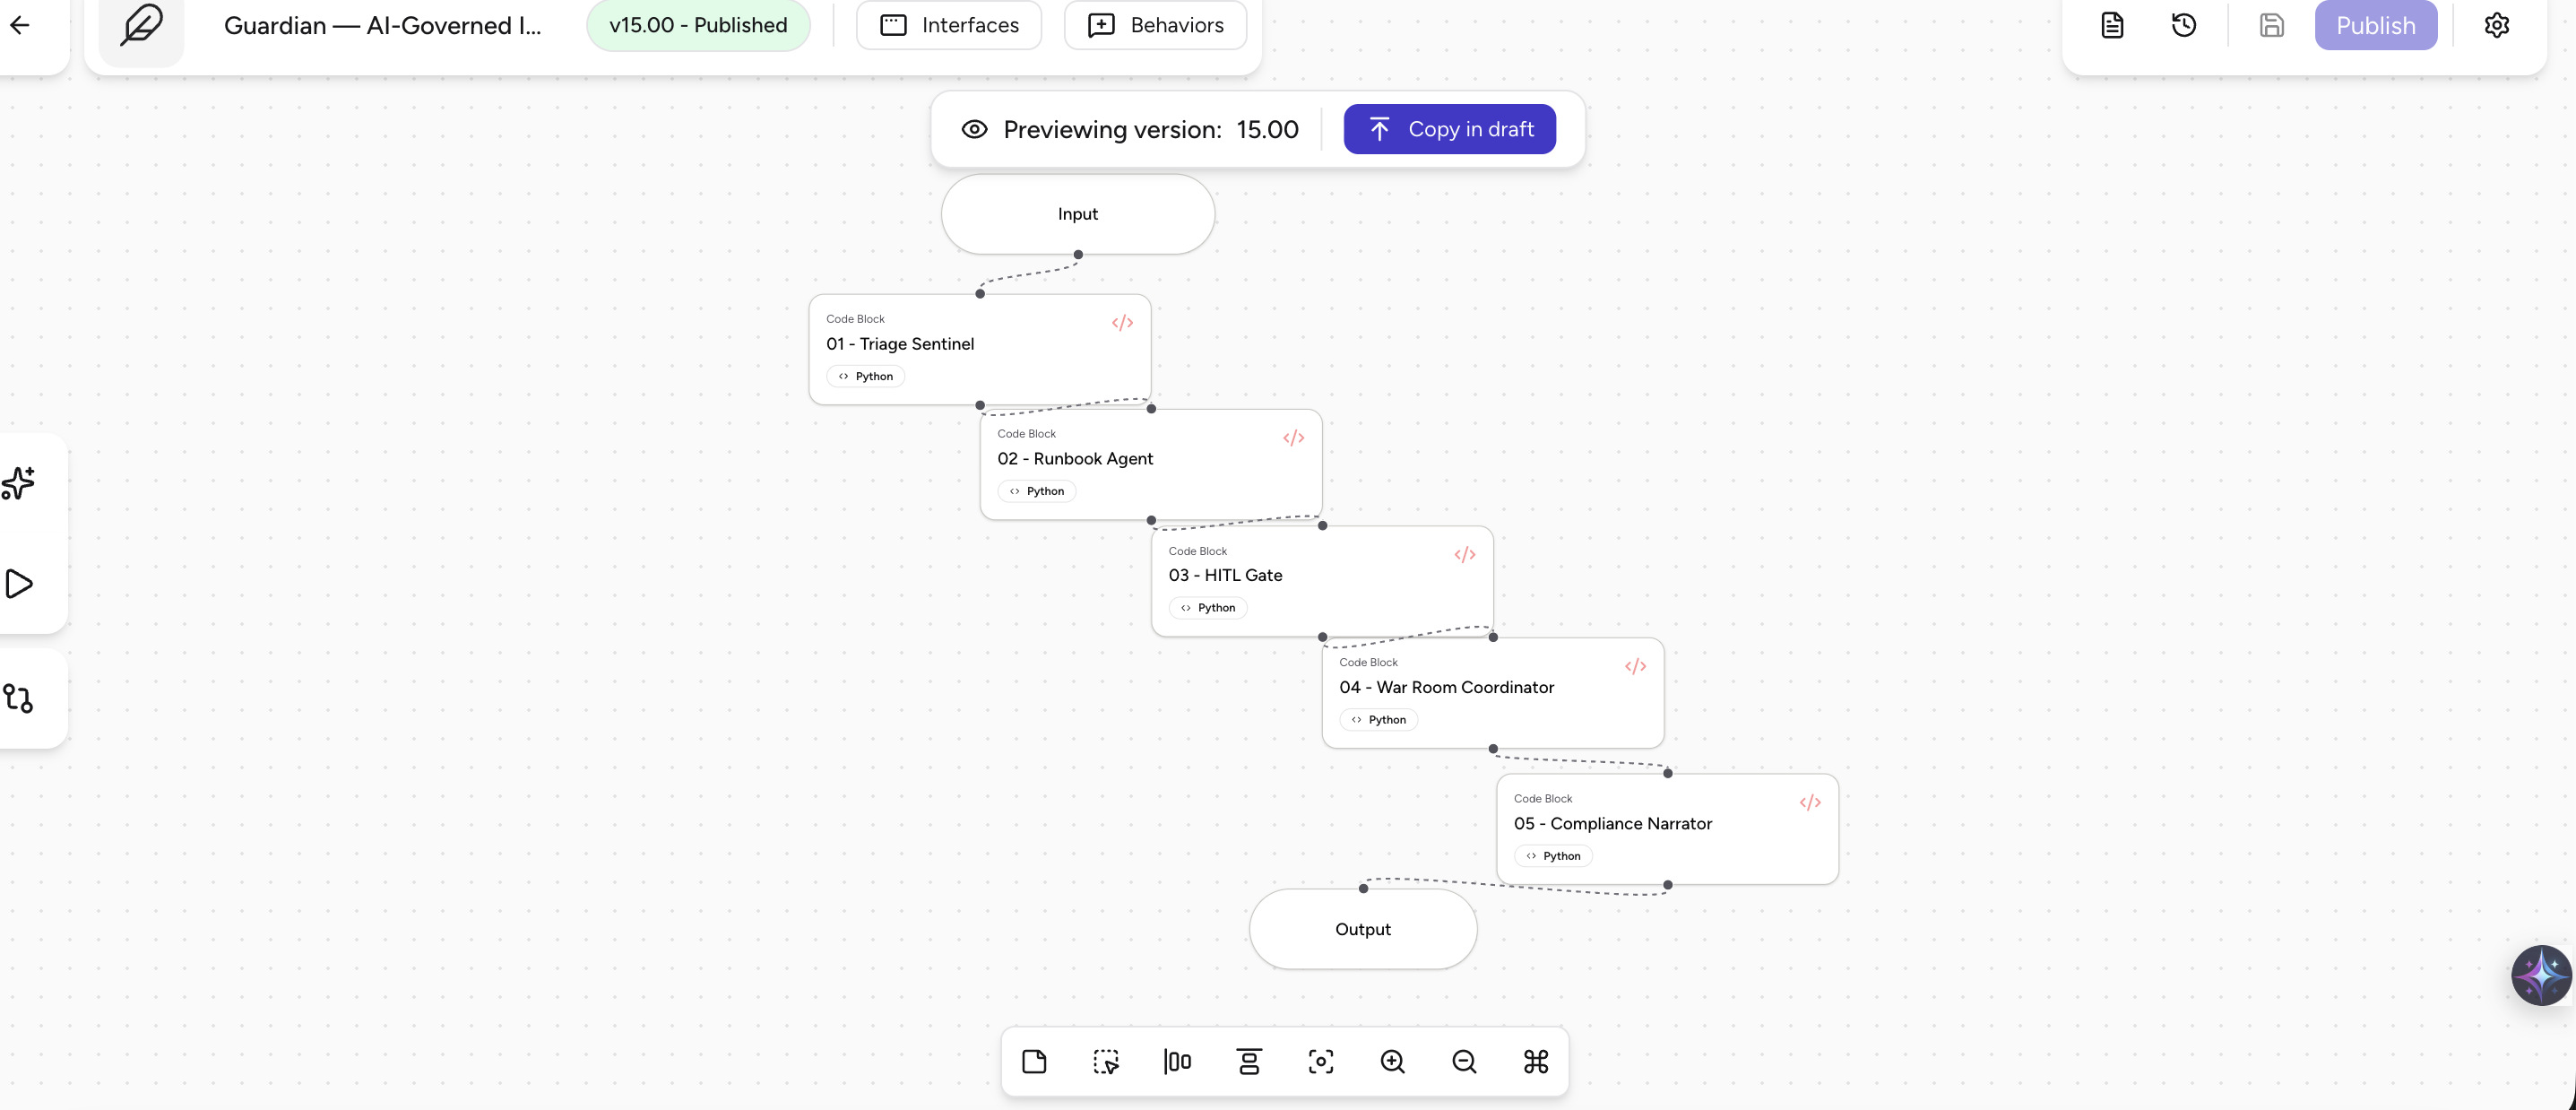Screen dimensions: 2576x1110
Task: Open the settings gear icon
Action: [2496, 26]
